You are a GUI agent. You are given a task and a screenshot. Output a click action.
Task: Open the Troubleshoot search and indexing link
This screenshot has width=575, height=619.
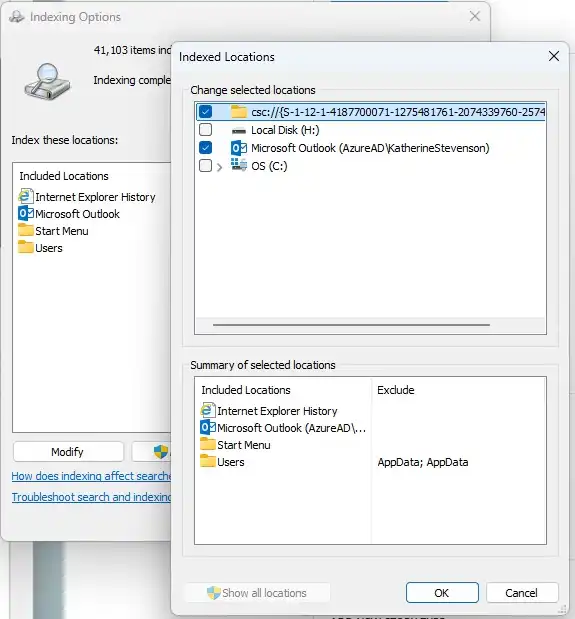(x=91, y=497)
